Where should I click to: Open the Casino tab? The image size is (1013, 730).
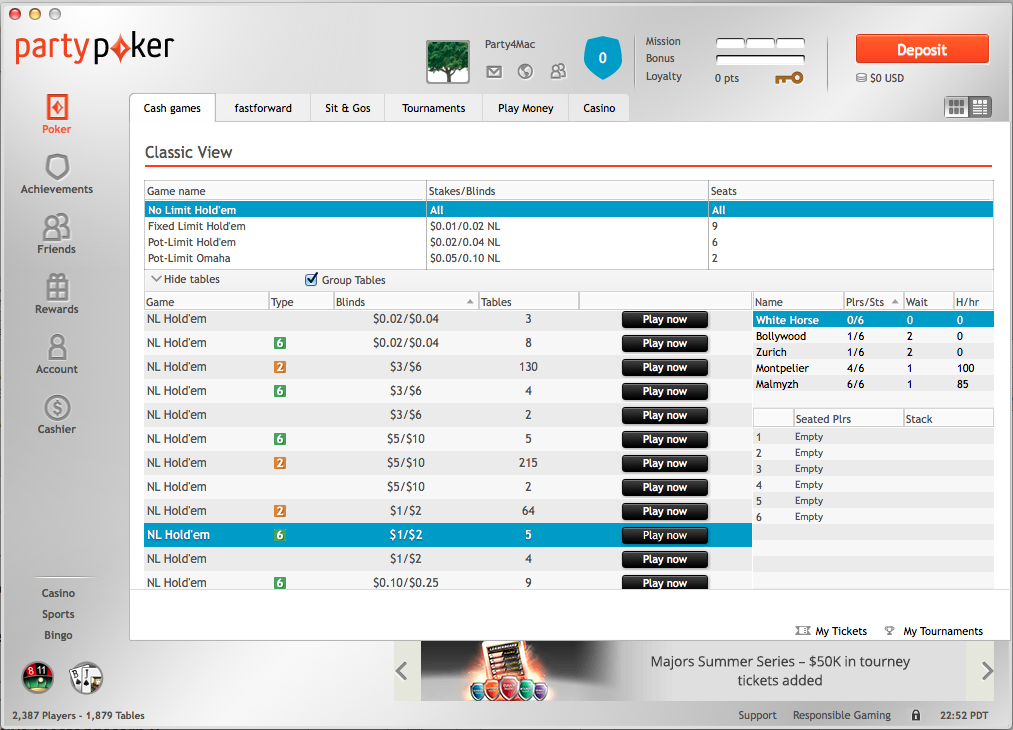[599, 108]
